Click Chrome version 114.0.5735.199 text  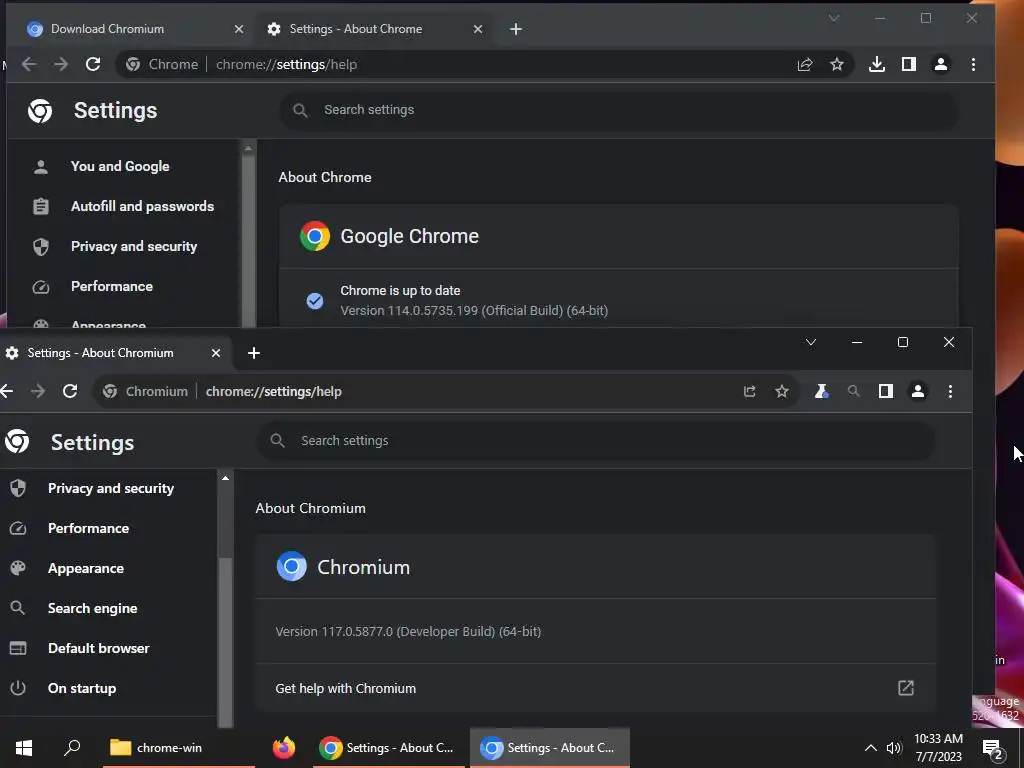tap(474, 311)
